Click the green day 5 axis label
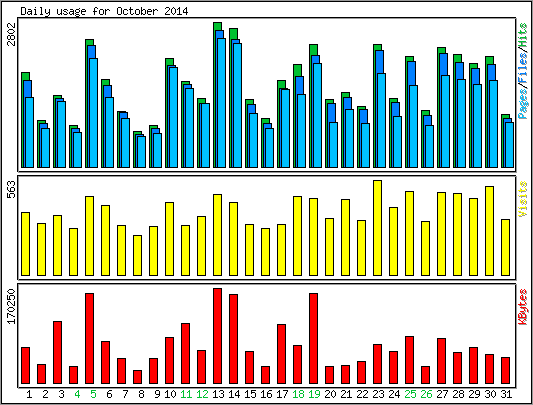 [93, 394]
